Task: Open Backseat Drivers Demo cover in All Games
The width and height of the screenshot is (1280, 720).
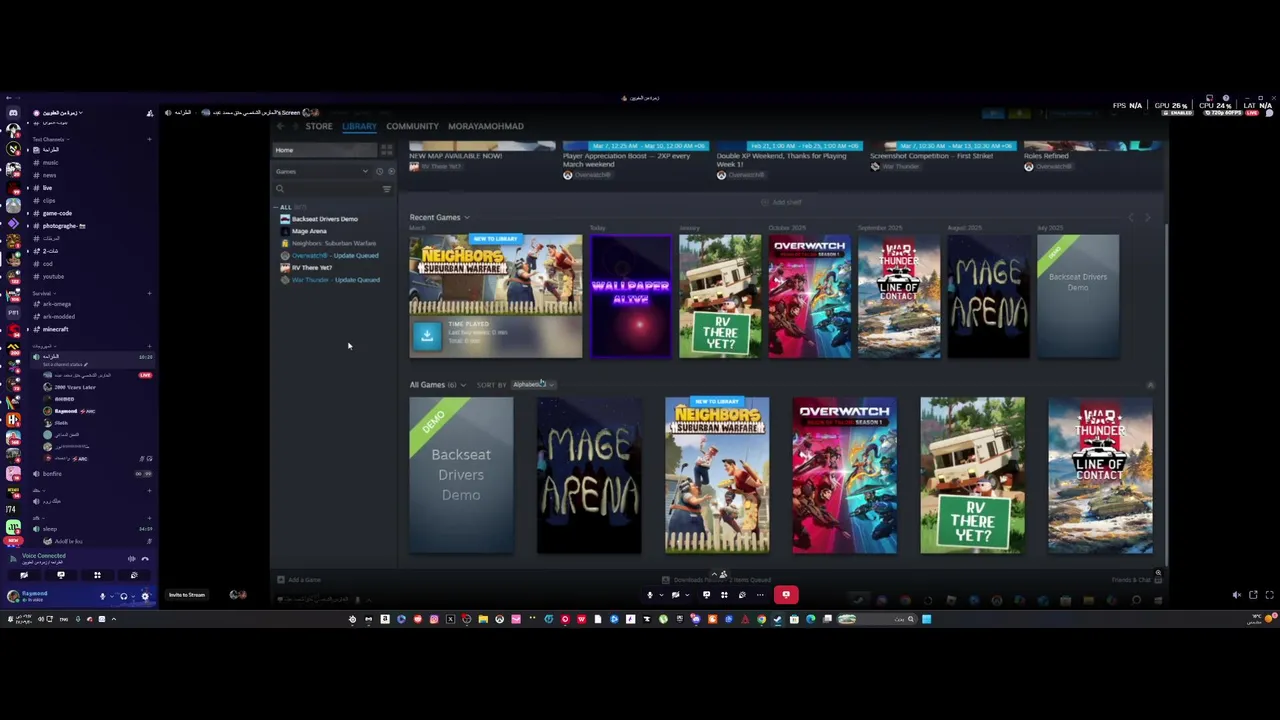Action: tap(461, 475)
